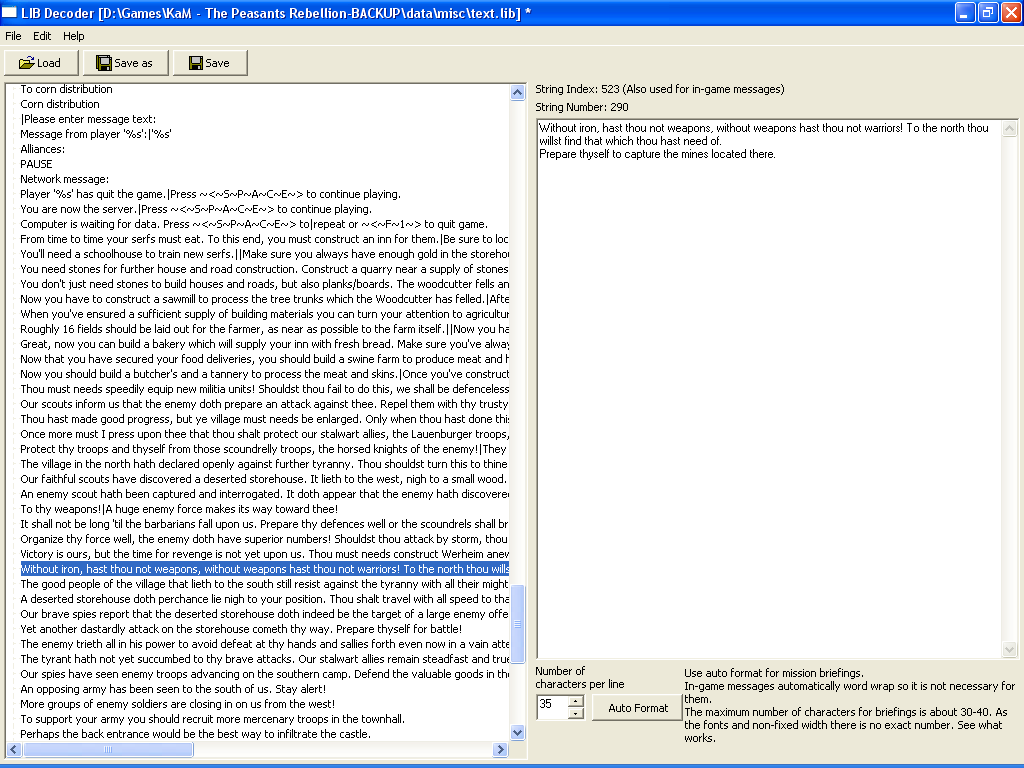Open the Edit menu
This screenshot has width=1024, height=768.
[x=42, y=36]
